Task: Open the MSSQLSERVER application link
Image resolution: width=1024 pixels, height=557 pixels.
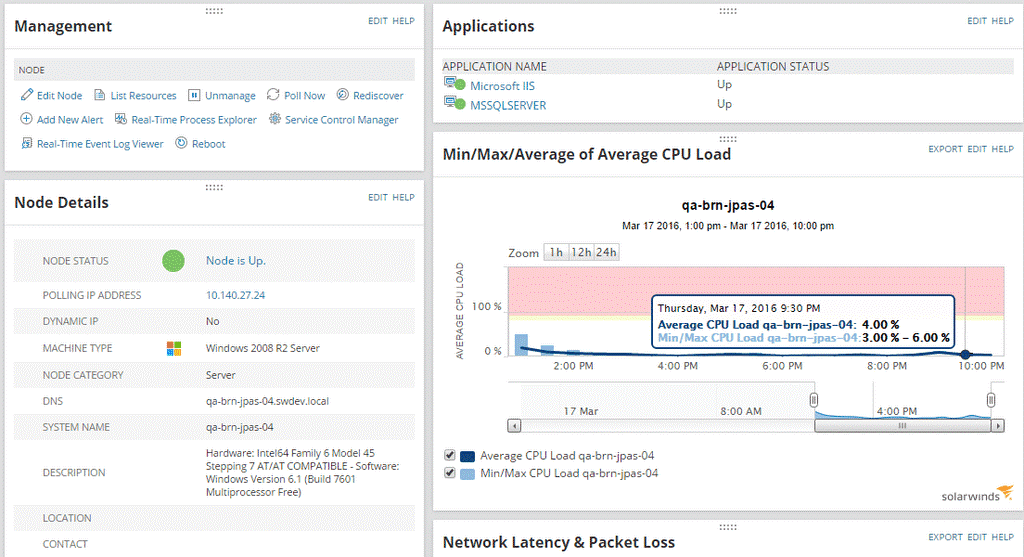Action: click(508, 105)
